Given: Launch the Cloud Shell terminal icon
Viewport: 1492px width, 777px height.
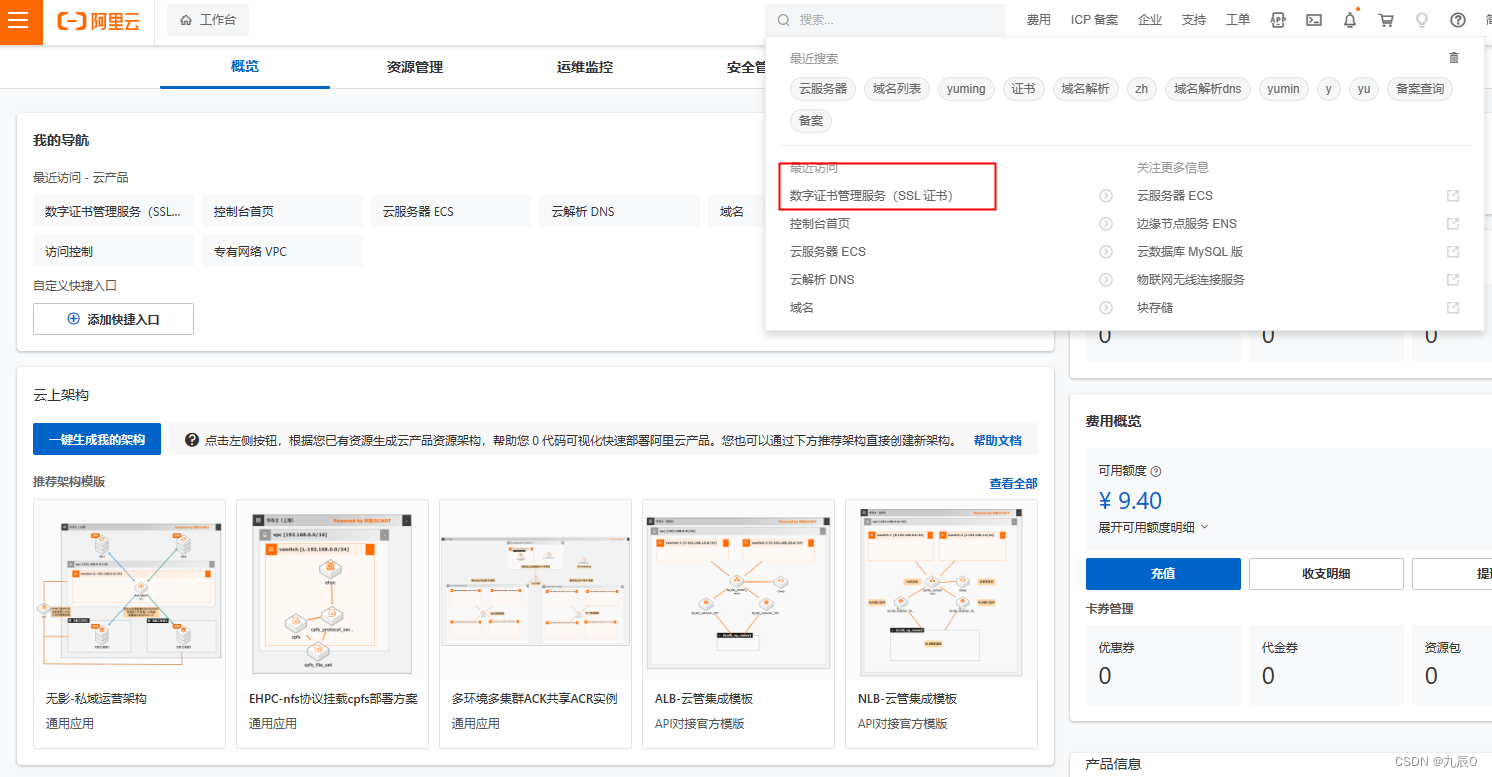Looking at the screenshot, I should [1315, 20].
